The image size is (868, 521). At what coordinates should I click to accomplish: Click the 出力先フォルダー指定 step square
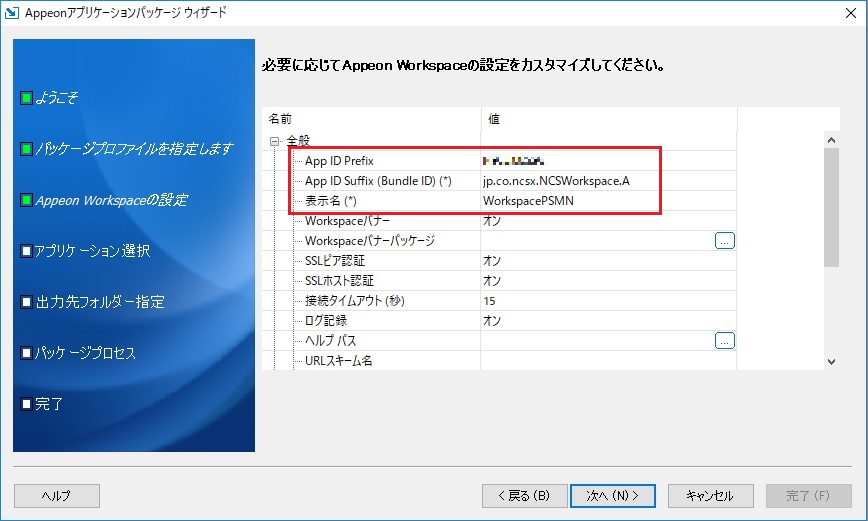click(x=26, y=302)
